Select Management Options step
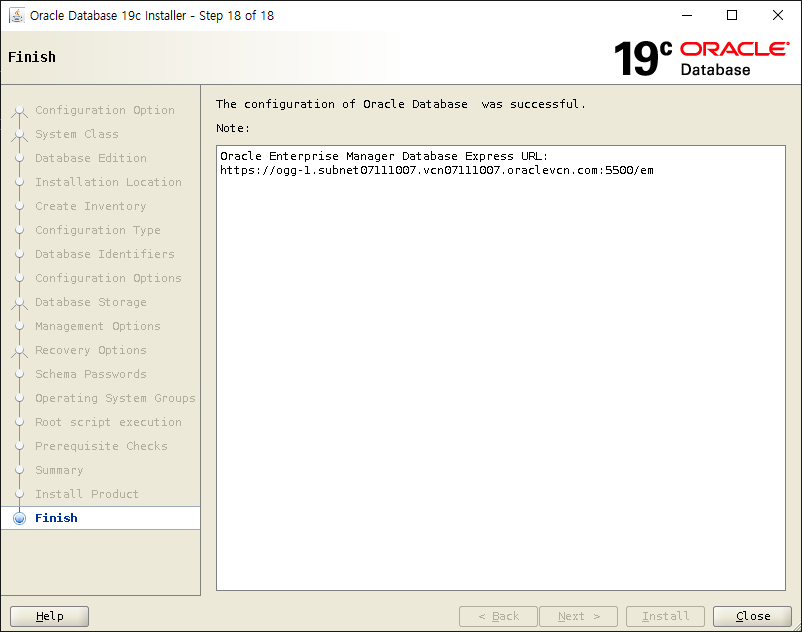The width and height of the screenshot is (802, 632). [97, 326]
